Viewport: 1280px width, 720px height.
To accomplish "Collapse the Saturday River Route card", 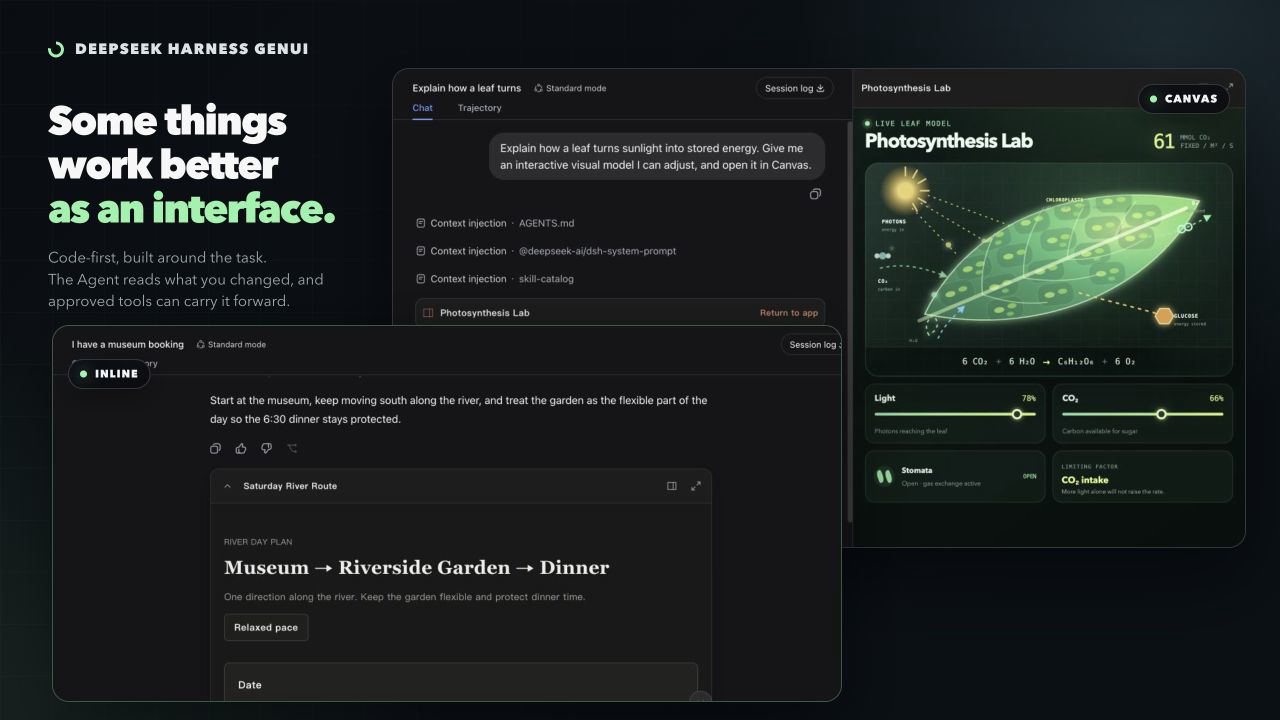I will pyautogui.click(x=227, y=486).
